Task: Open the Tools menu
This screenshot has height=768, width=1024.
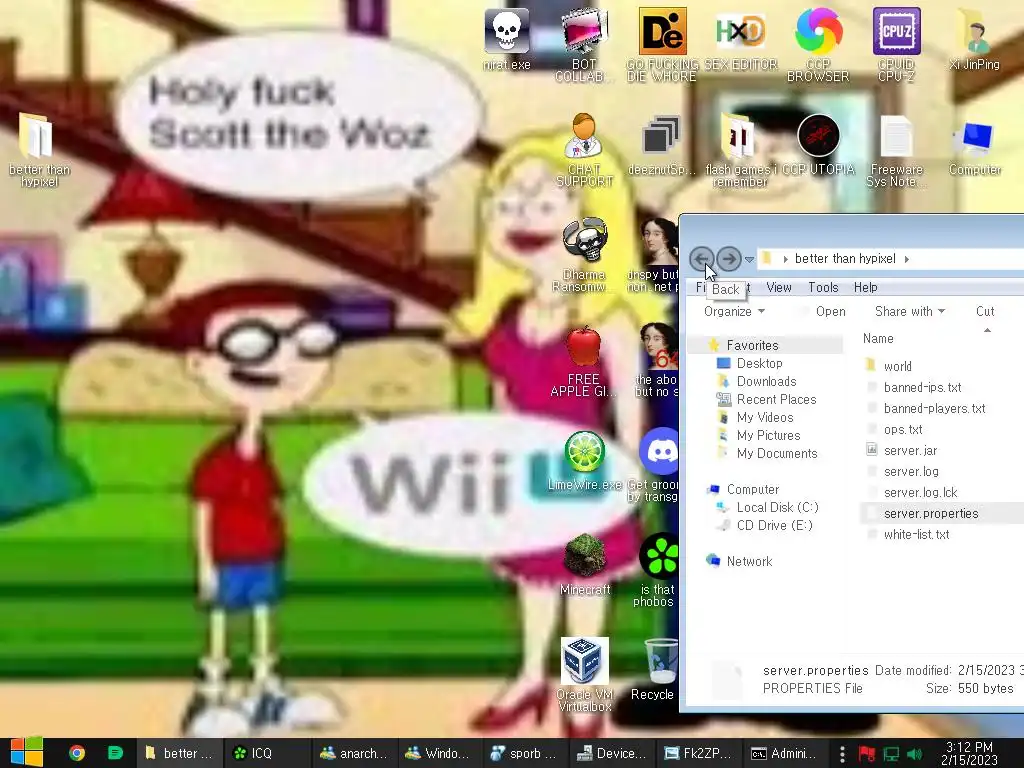Action: (823, 287)
